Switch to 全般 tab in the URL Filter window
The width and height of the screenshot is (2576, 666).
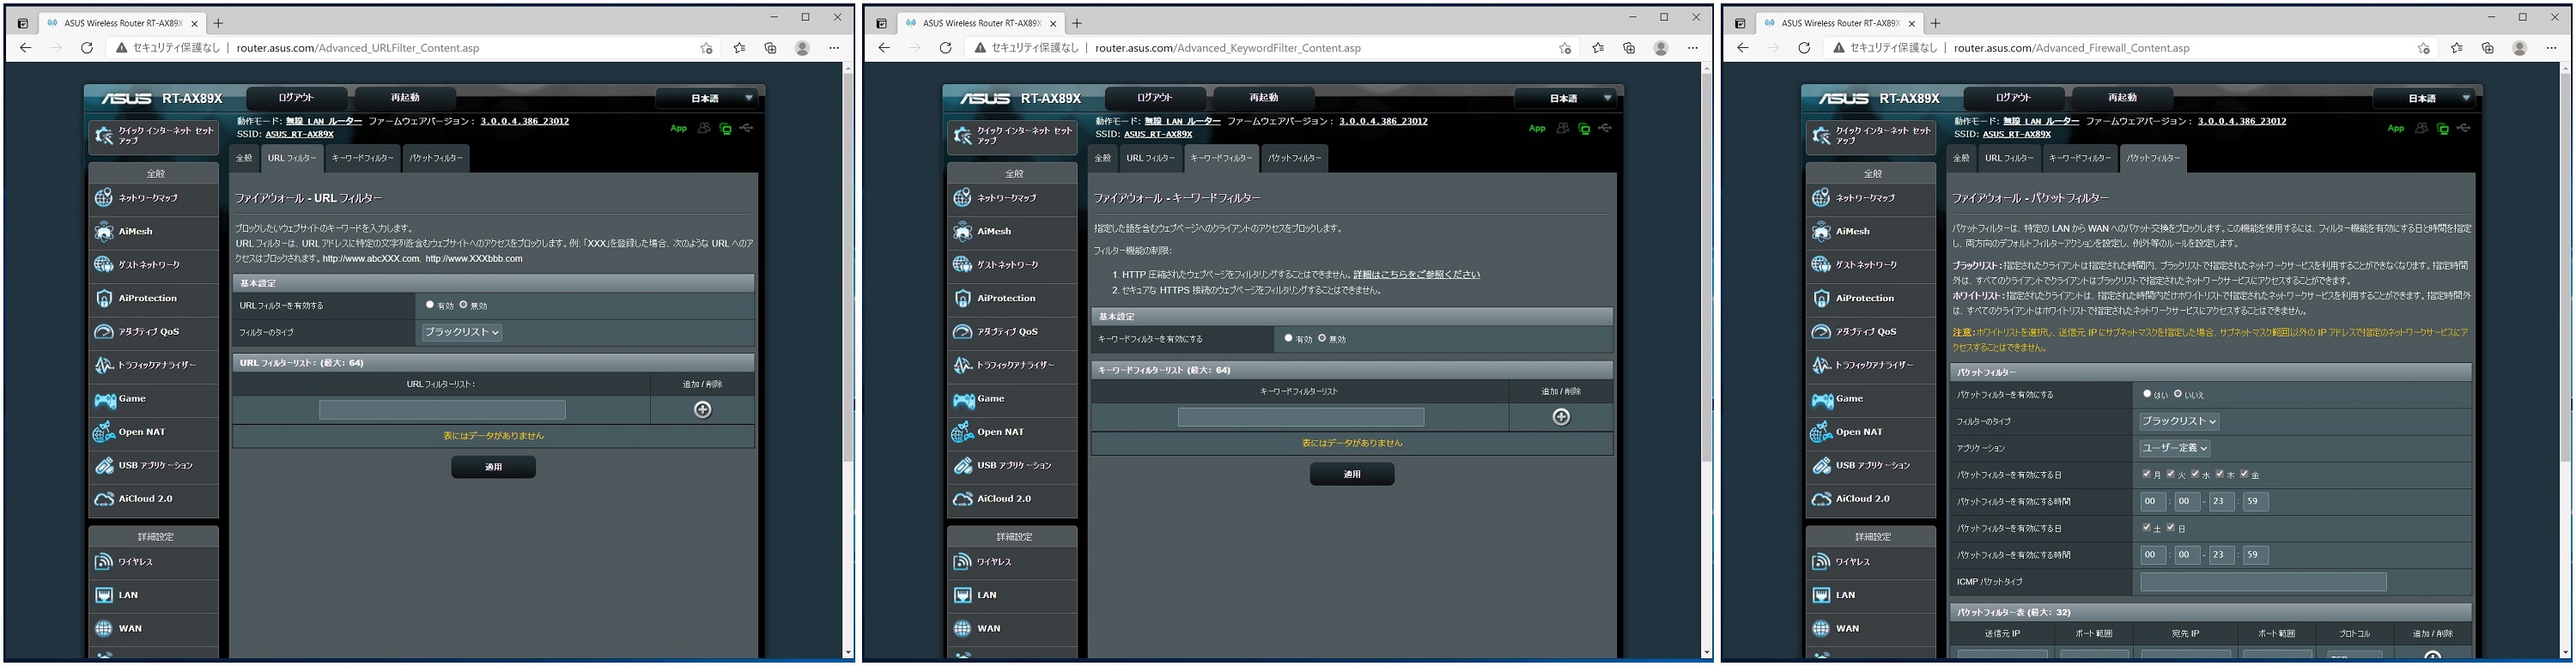[244, 158]
